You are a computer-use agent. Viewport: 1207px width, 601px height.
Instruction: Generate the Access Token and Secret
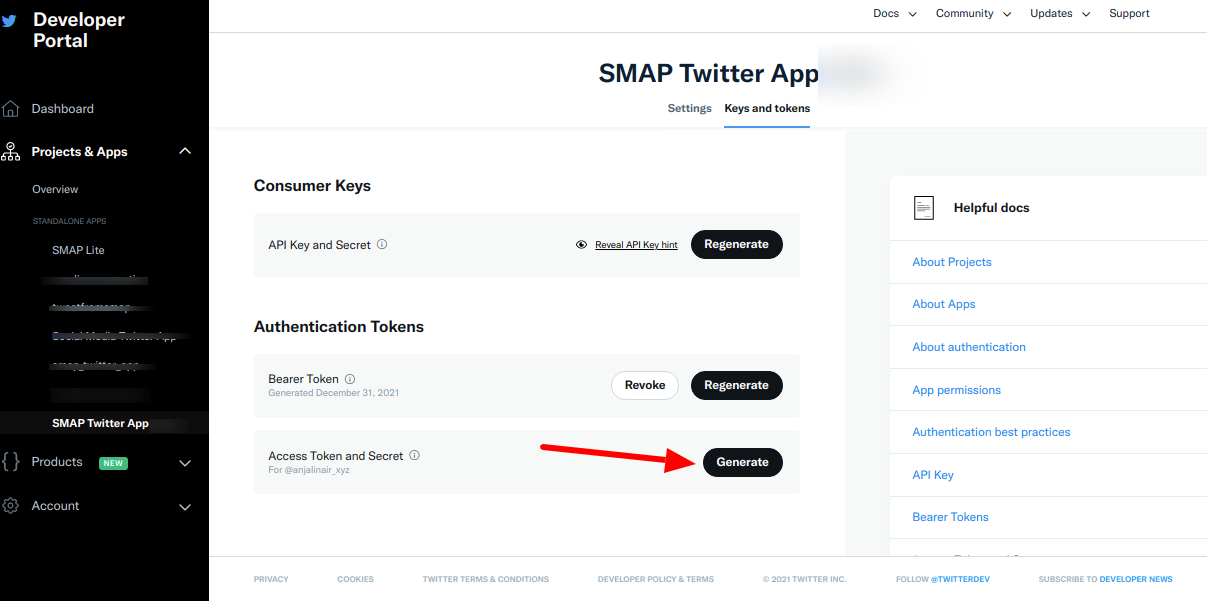click(742, 462)
